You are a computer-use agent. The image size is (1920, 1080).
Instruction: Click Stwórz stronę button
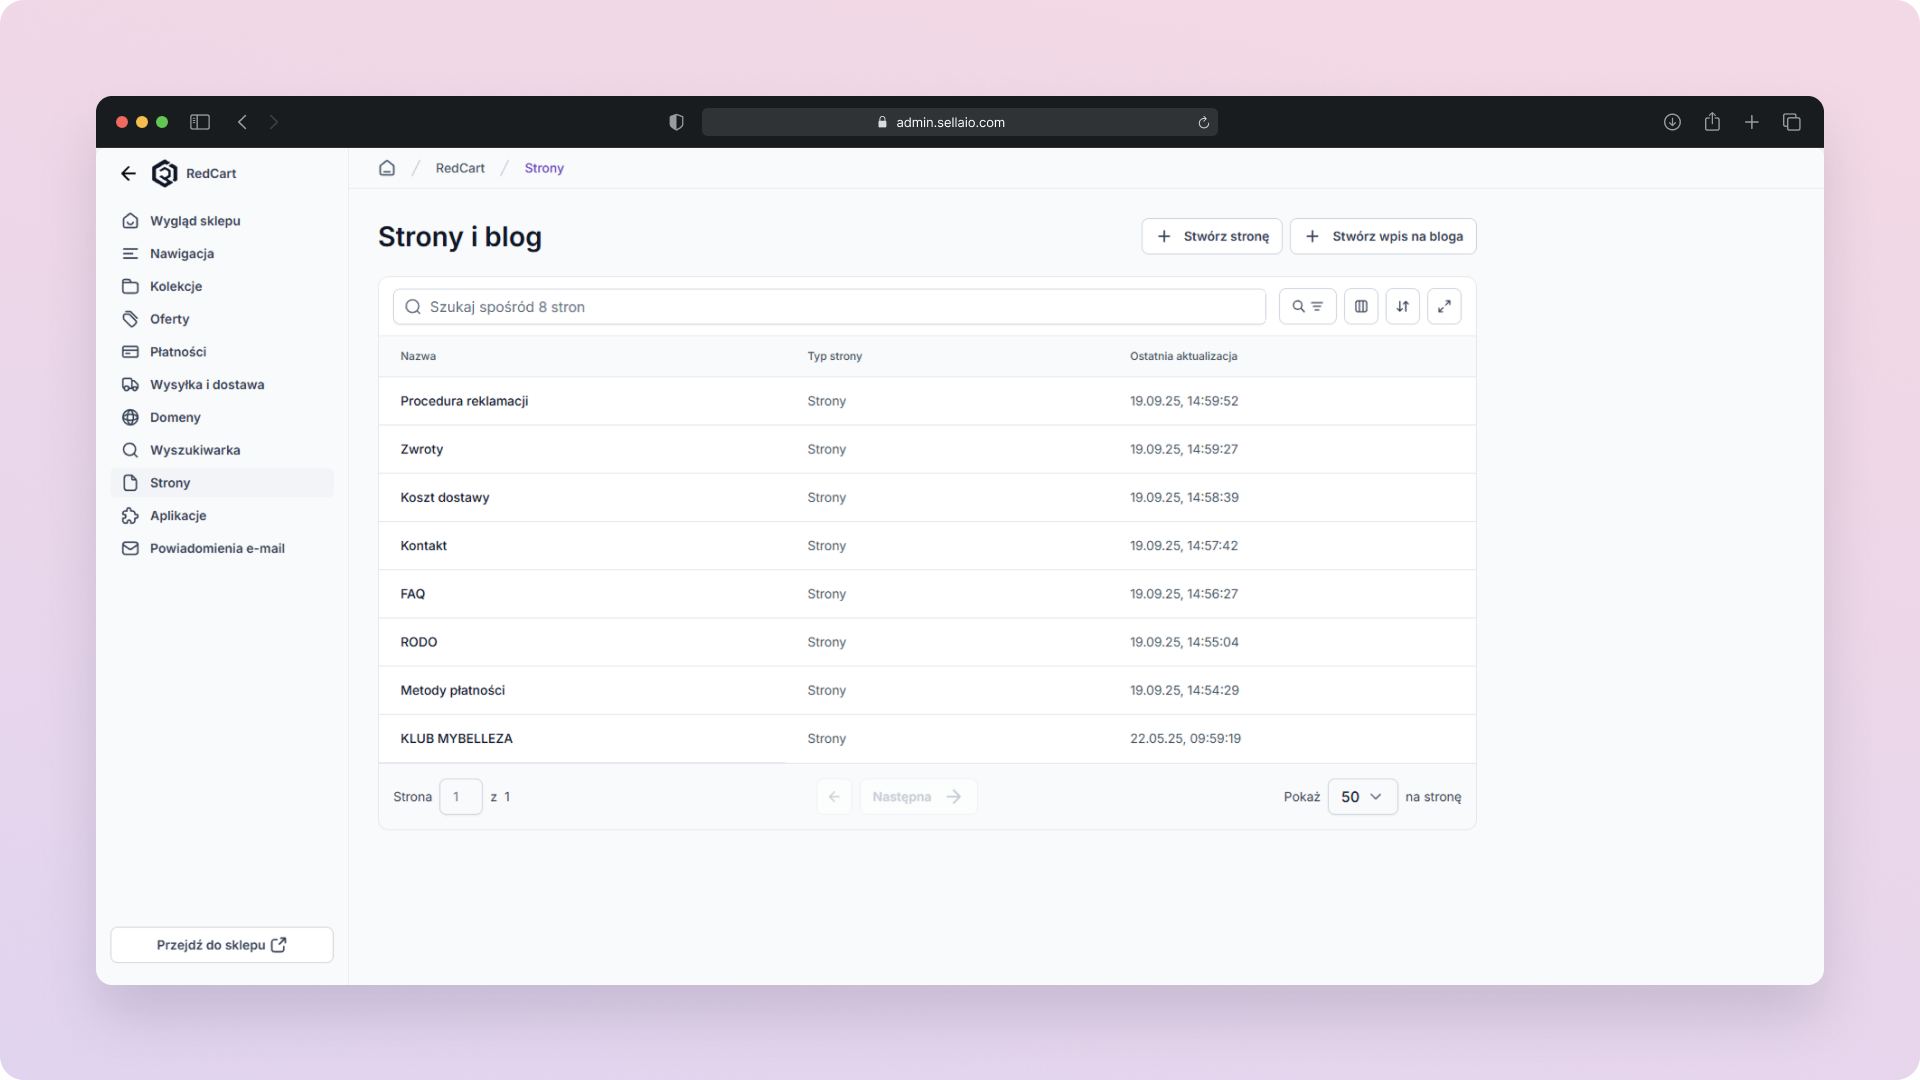point(1212,237)
